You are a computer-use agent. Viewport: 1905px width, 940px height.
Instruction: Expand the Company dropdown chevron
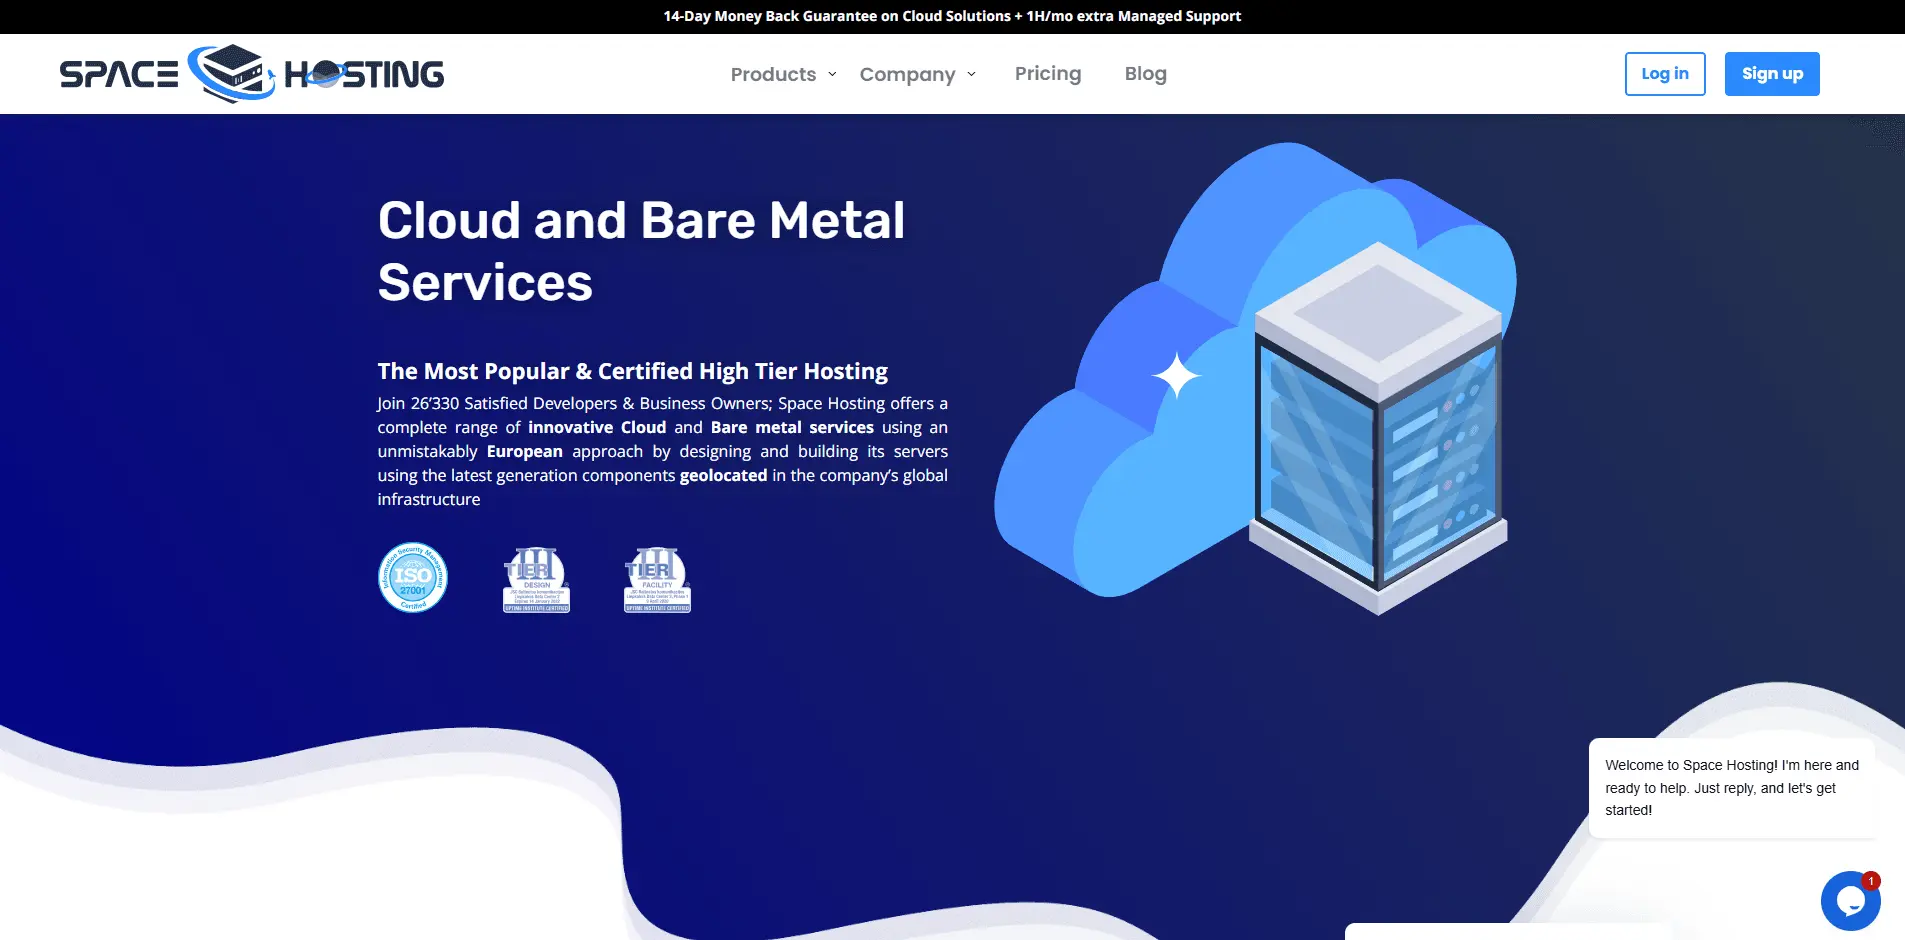click(x=971, y=74)
